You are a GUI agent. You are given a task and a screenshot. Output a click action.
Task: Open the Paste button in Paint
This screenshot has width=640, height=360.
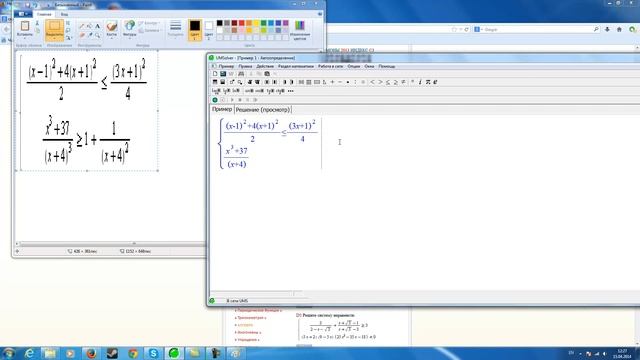(x=24, y=29)
